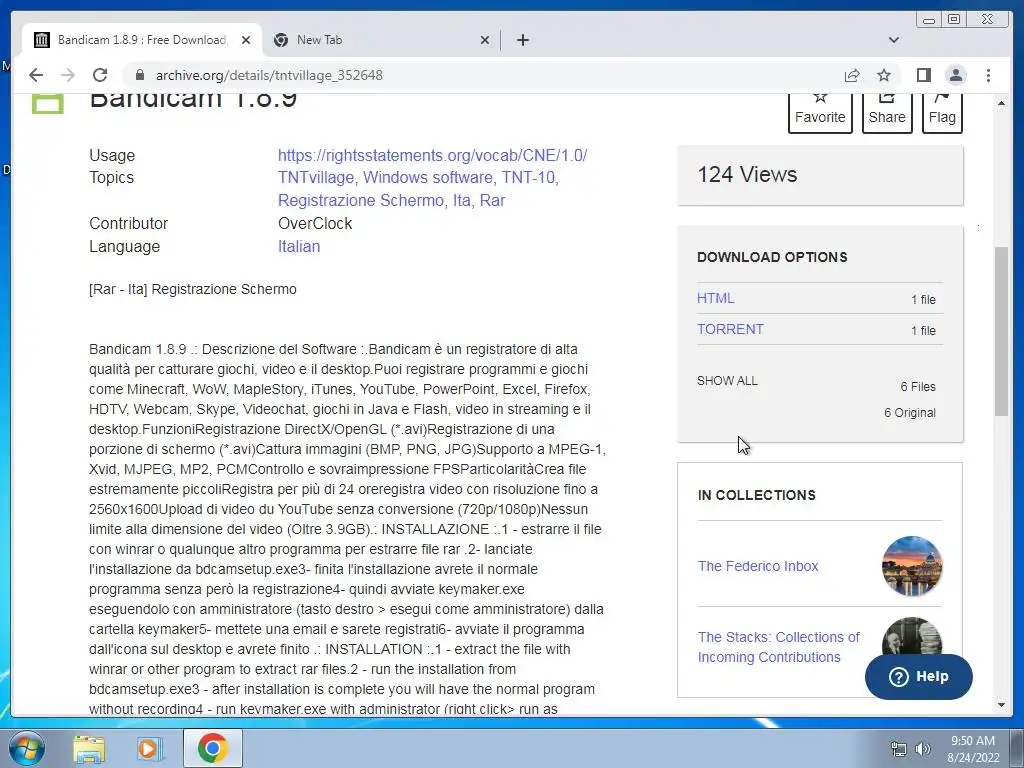Open the Rar topic link
The image size is (1024, 768).
click(492, 200)
